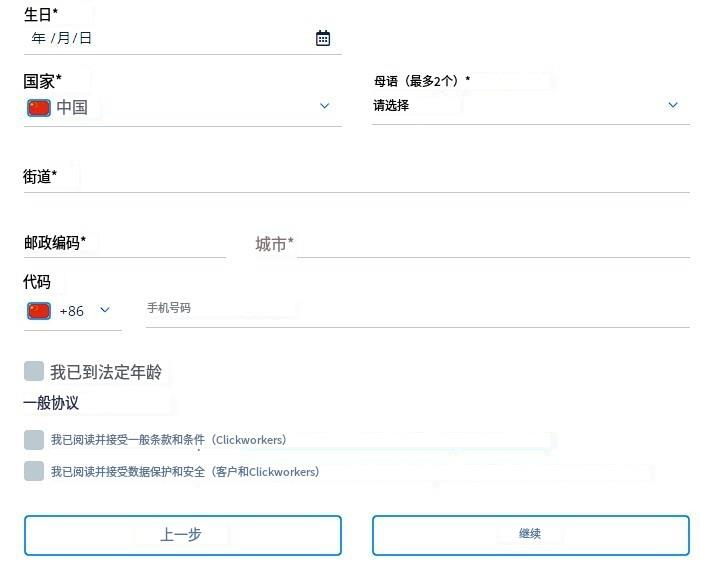
Task: Tick the 数据保护和安全 acceptance checkbox
Action: click(x=34, y=471)
